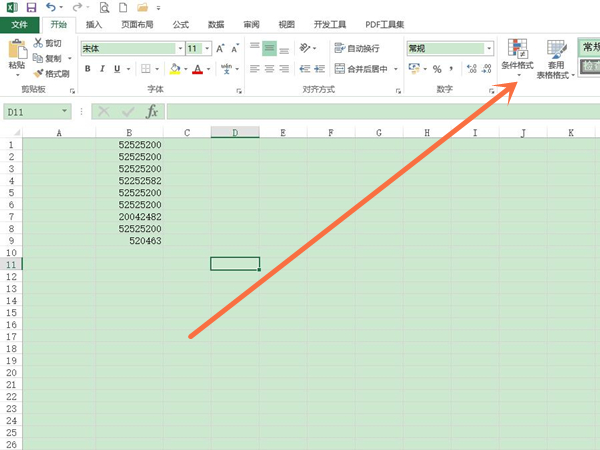Click Decrease Indent icon
Viewport: 600px width, 450px height.
pyautogui.click(x=305, y=69)
